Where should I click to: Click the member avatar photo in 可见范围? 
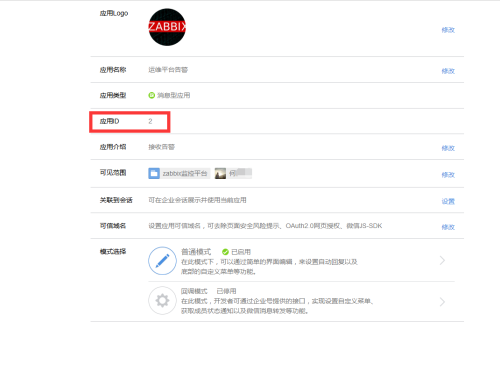pos(220,173)
